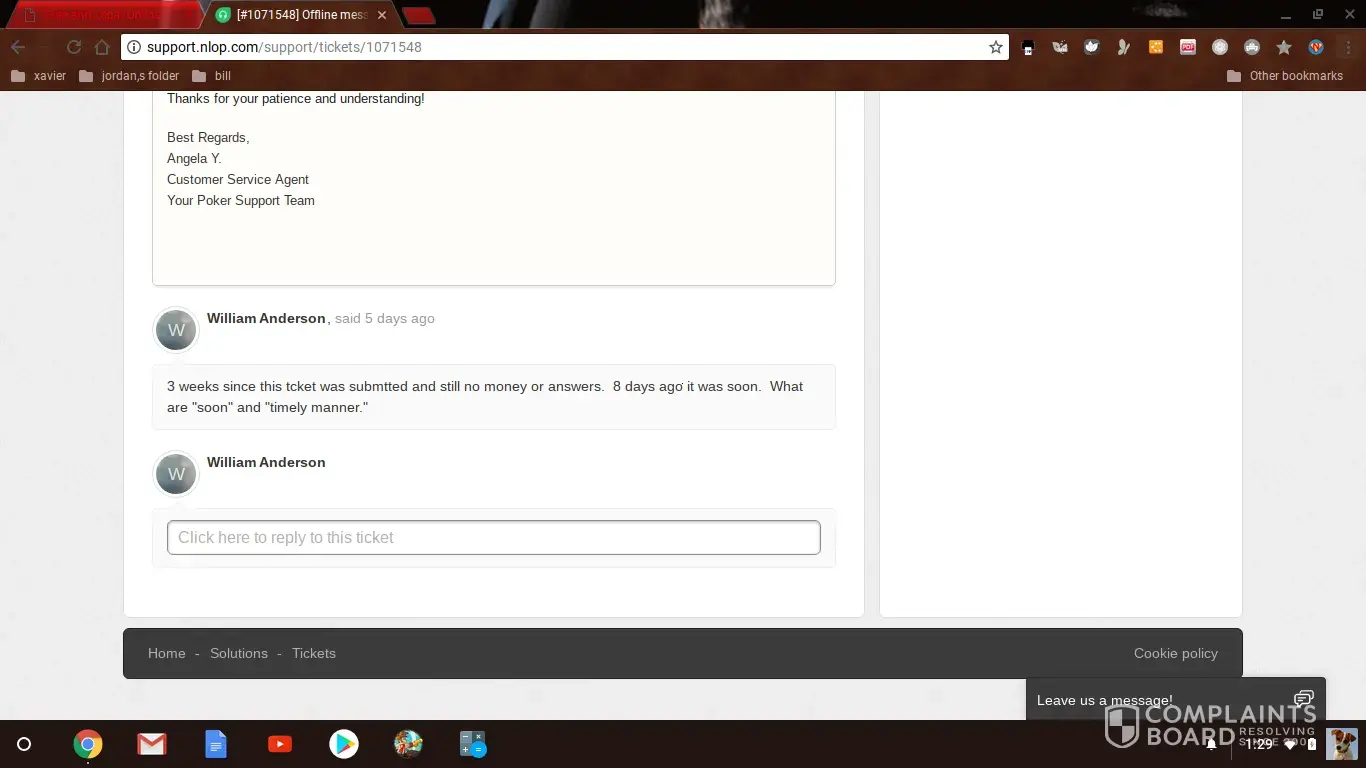Open the jordan,s folder bookmark folder

(x=129, y=75)
